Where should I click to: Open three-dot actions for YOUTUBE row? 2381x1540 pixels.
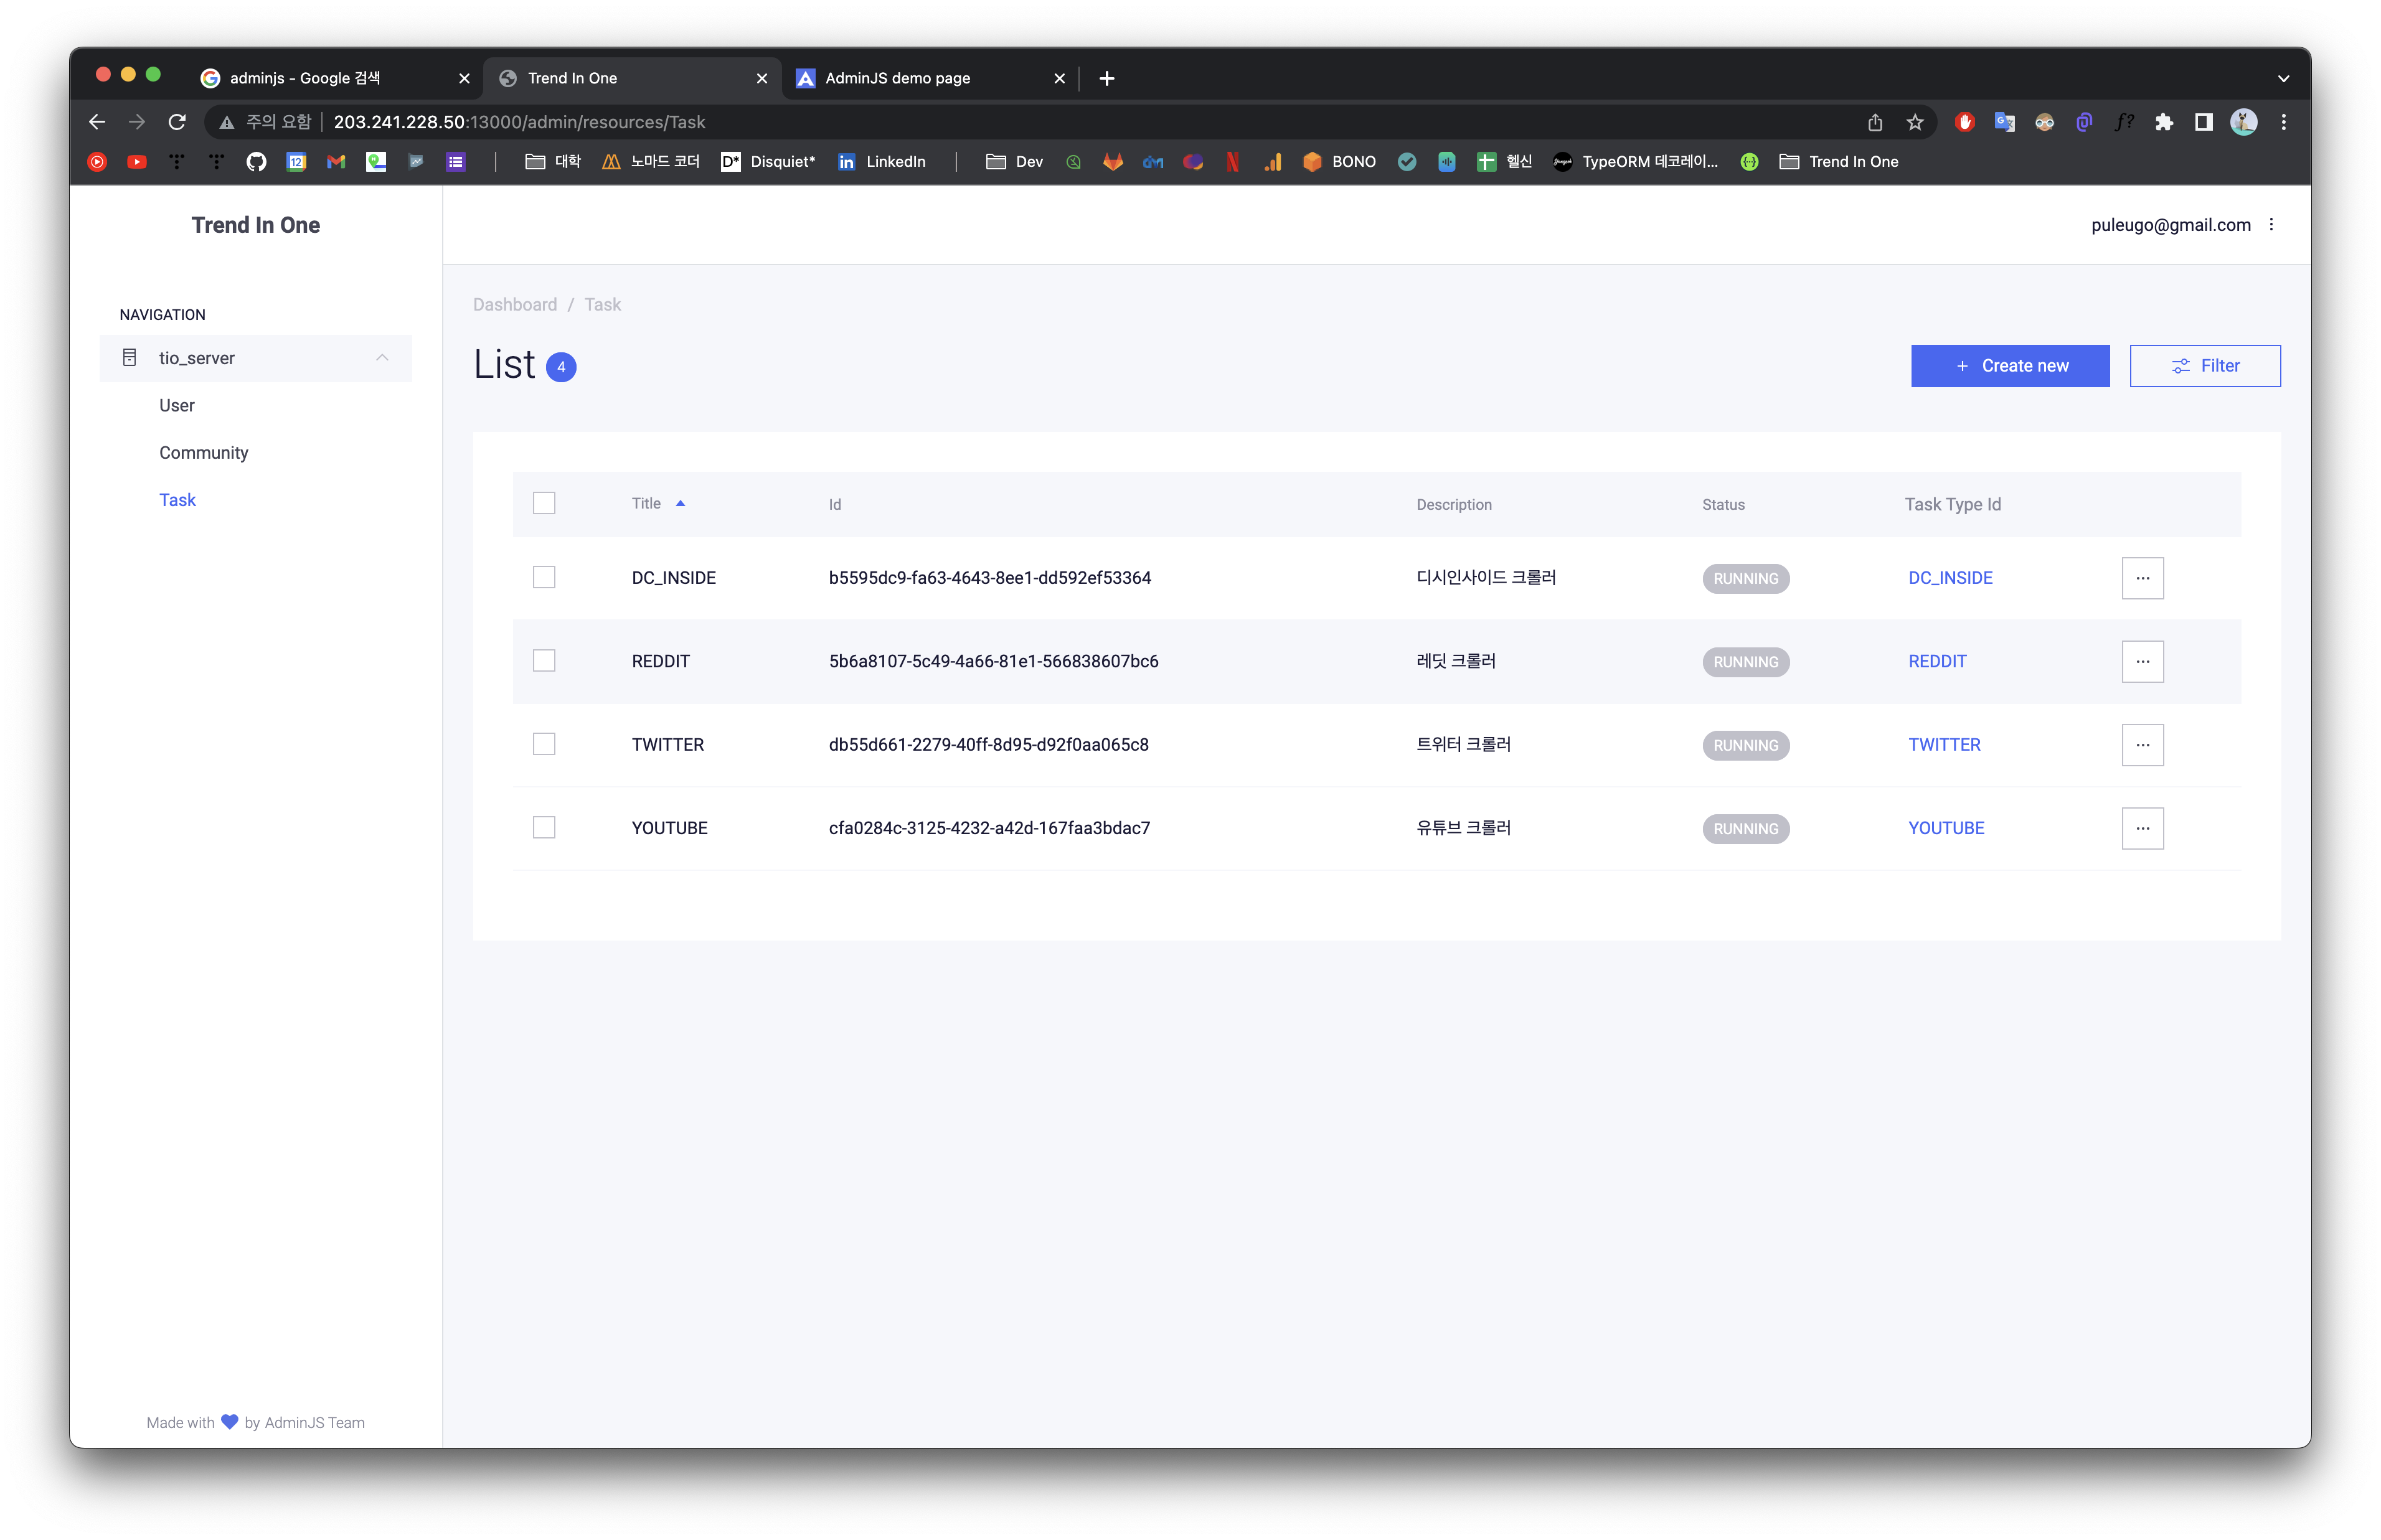point(2142,828)
